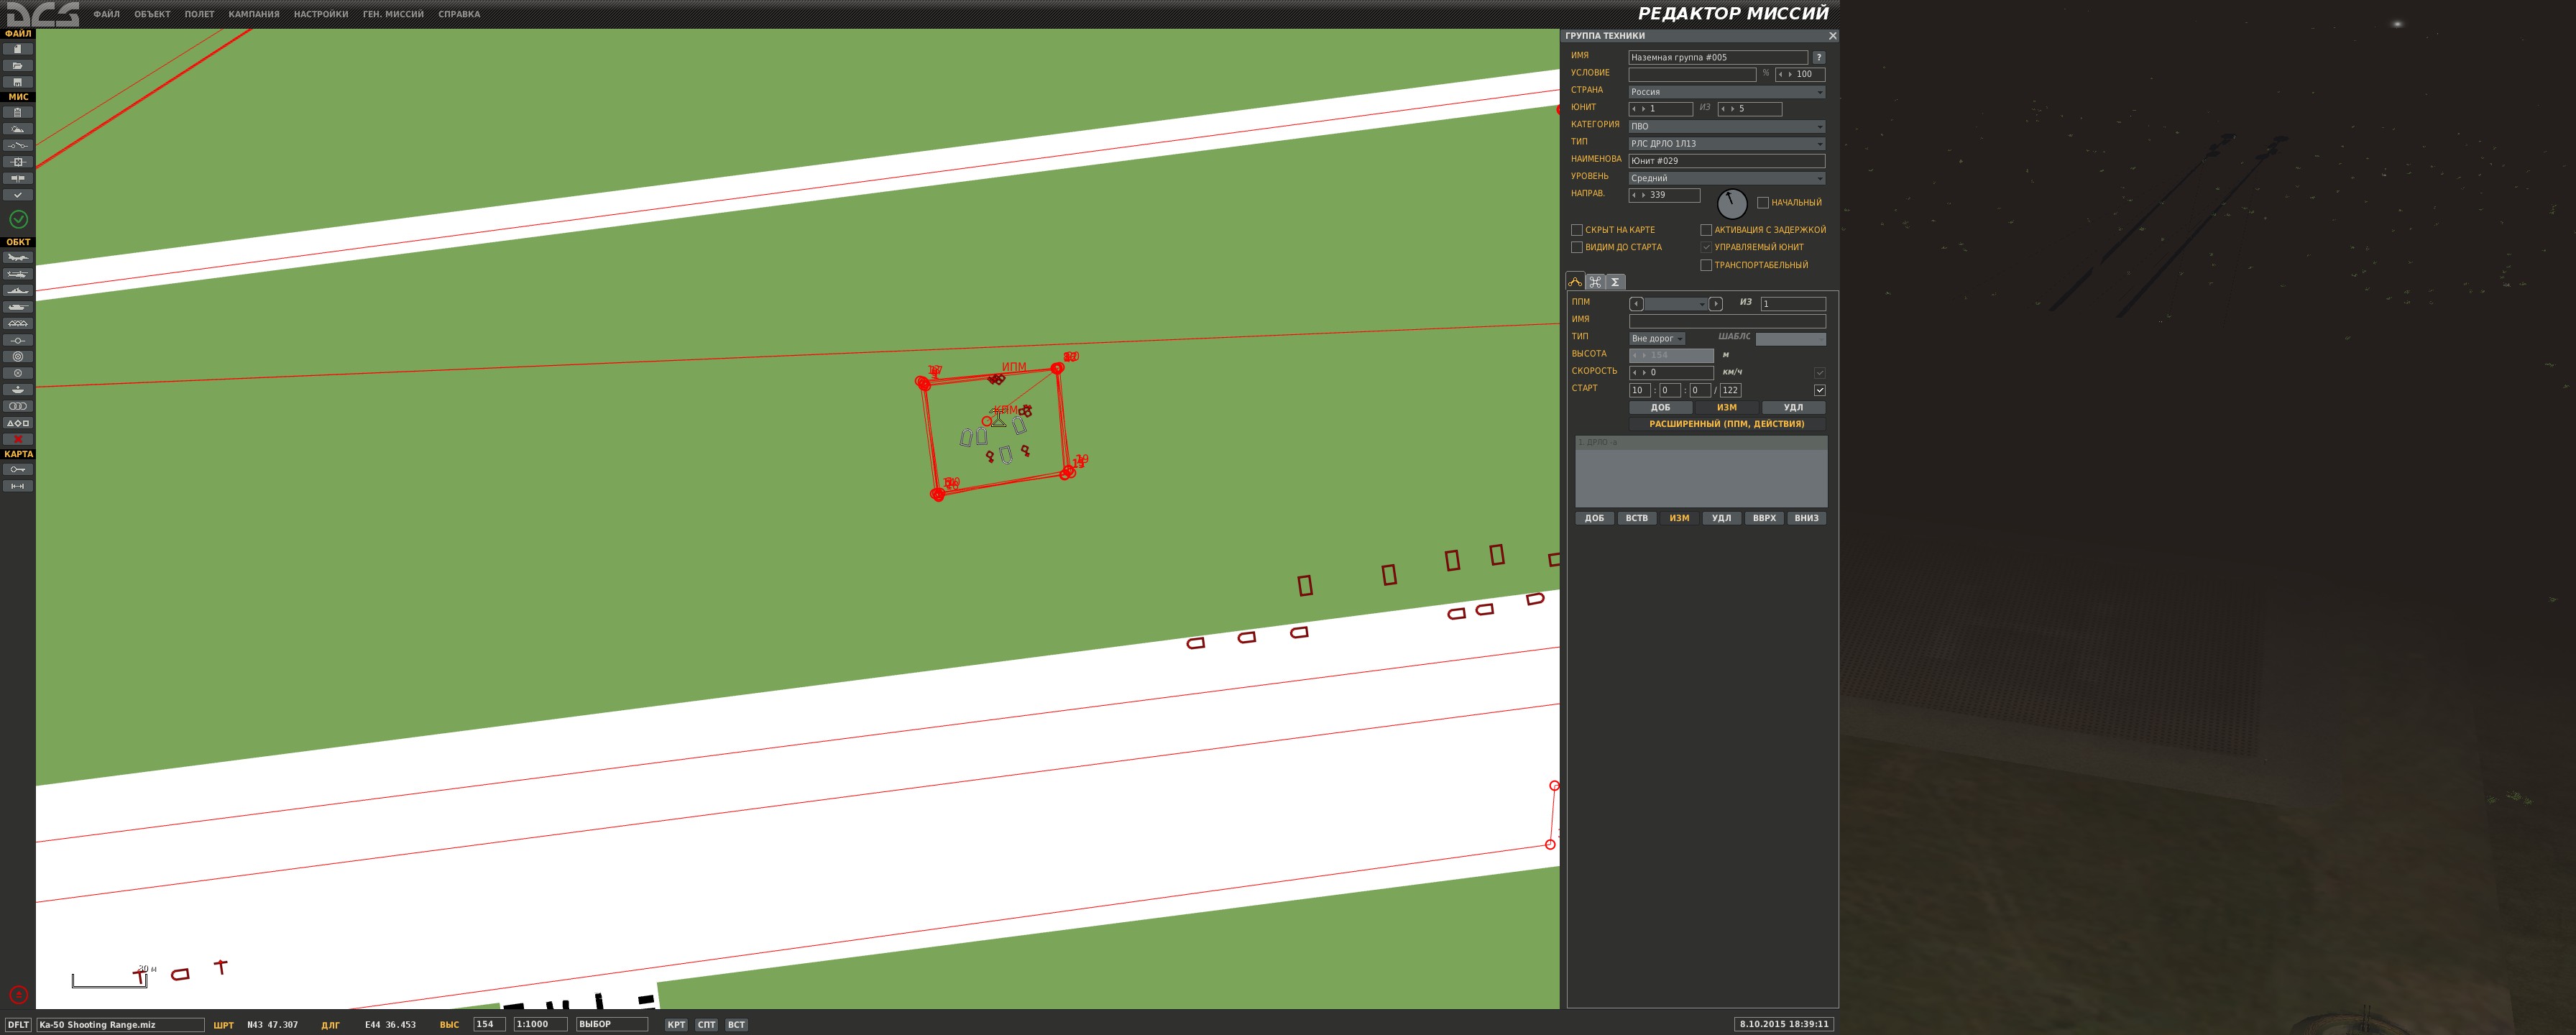Open the ТИП dropdown РЛС ДРЛО 1Л13
Screen dimensions: 2576x1035
(1727, 143)
